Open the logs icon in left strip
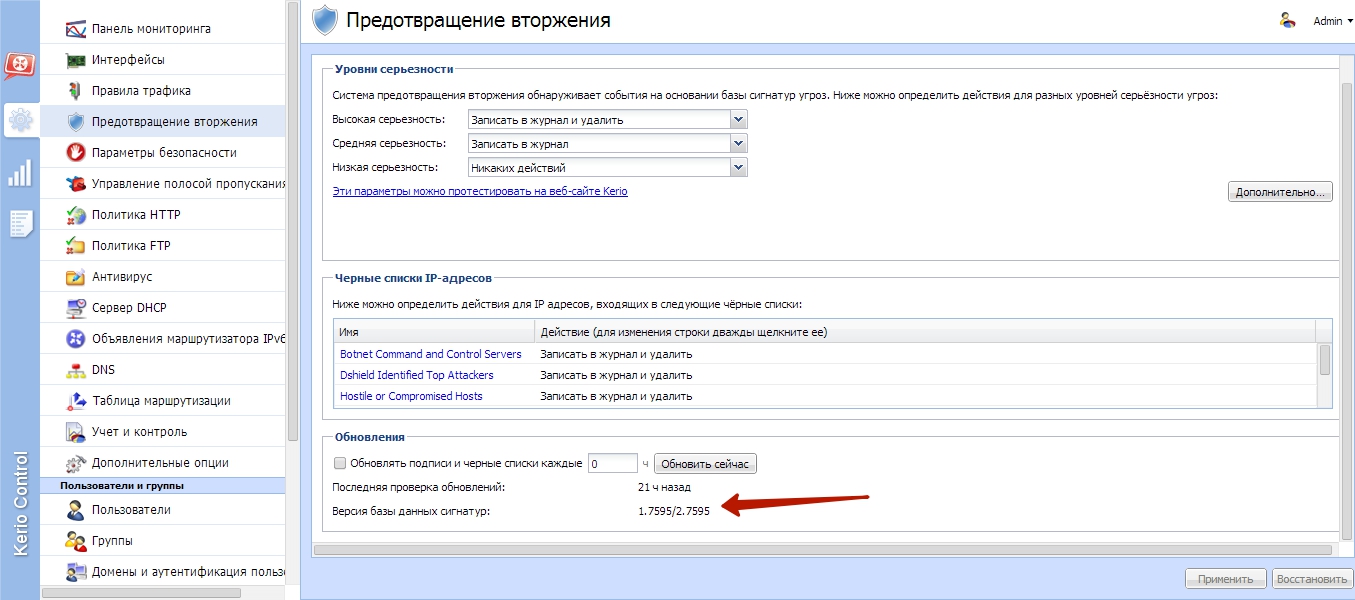 (x=20, y=223)
